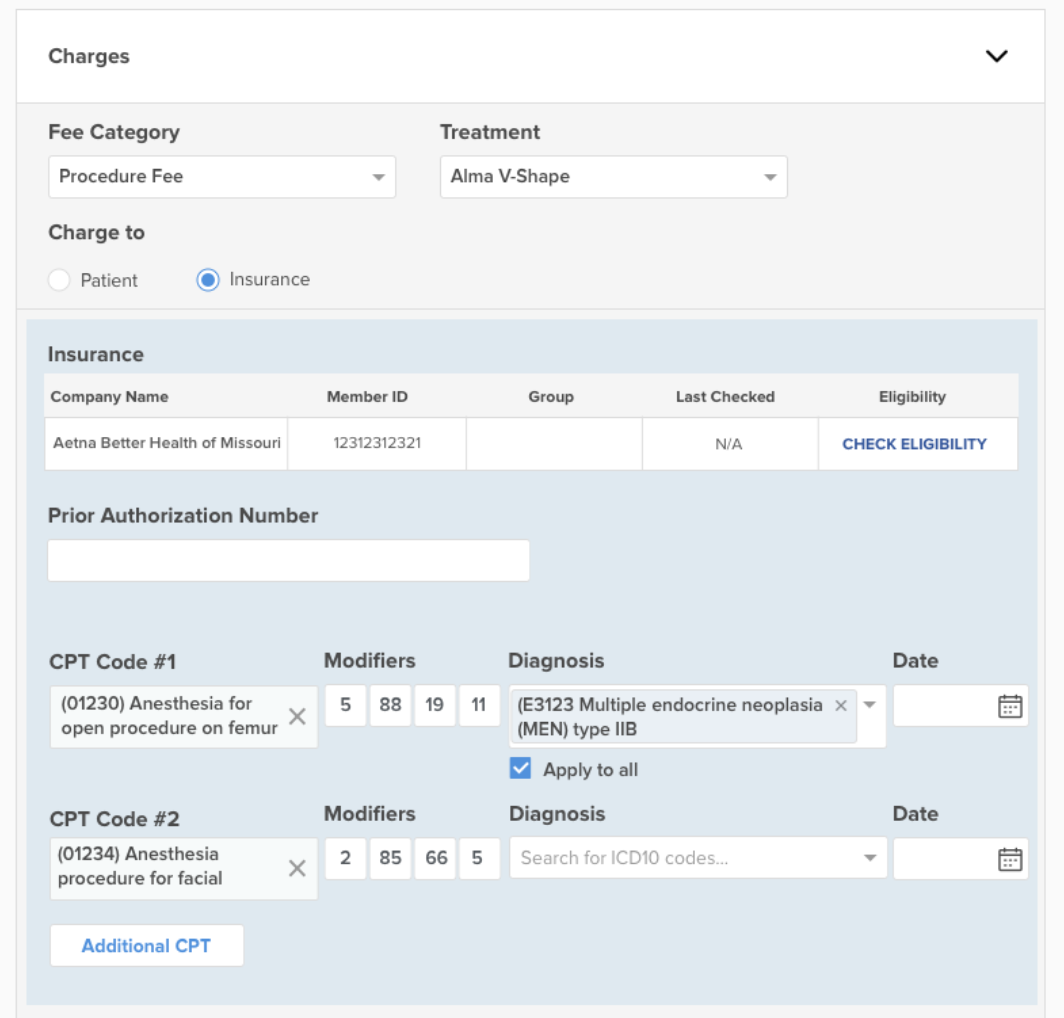
Task: Click the CHECK ELIGIBILITY link
Action: pyautogui.click(x=914, y=444)
